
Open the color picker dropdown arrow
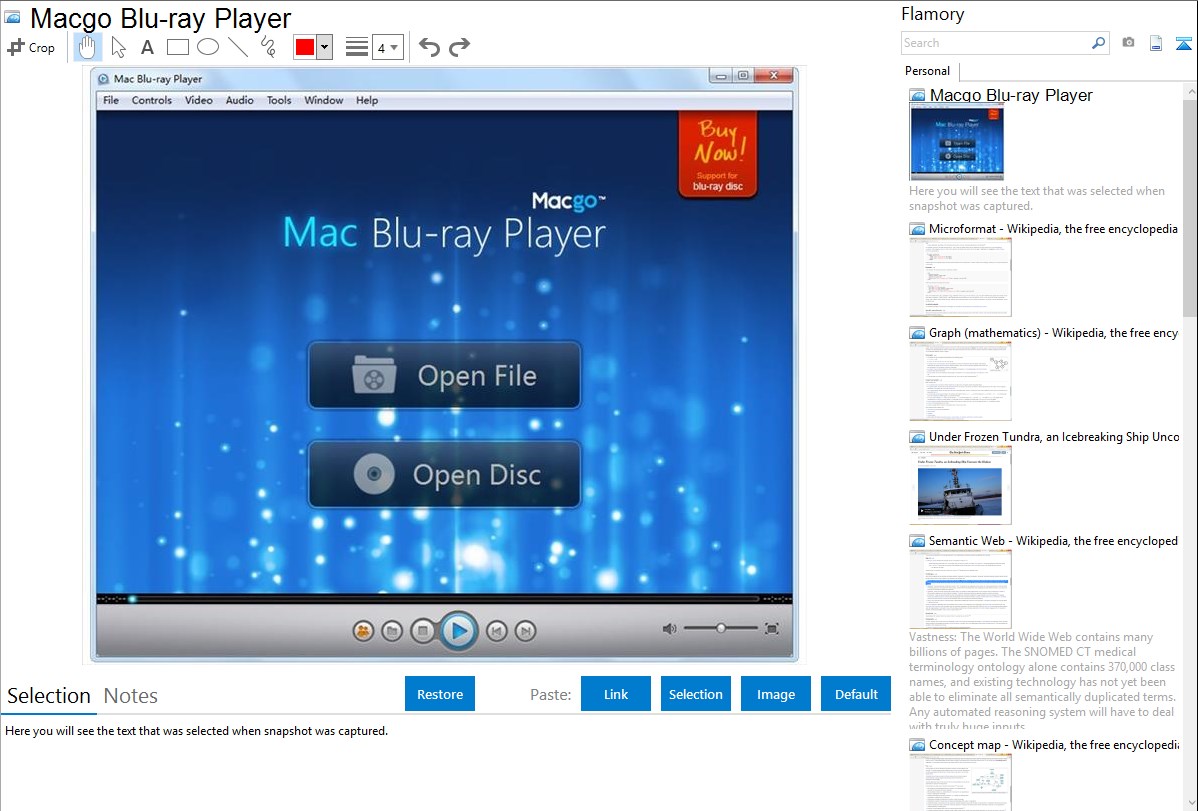point(325,47)
